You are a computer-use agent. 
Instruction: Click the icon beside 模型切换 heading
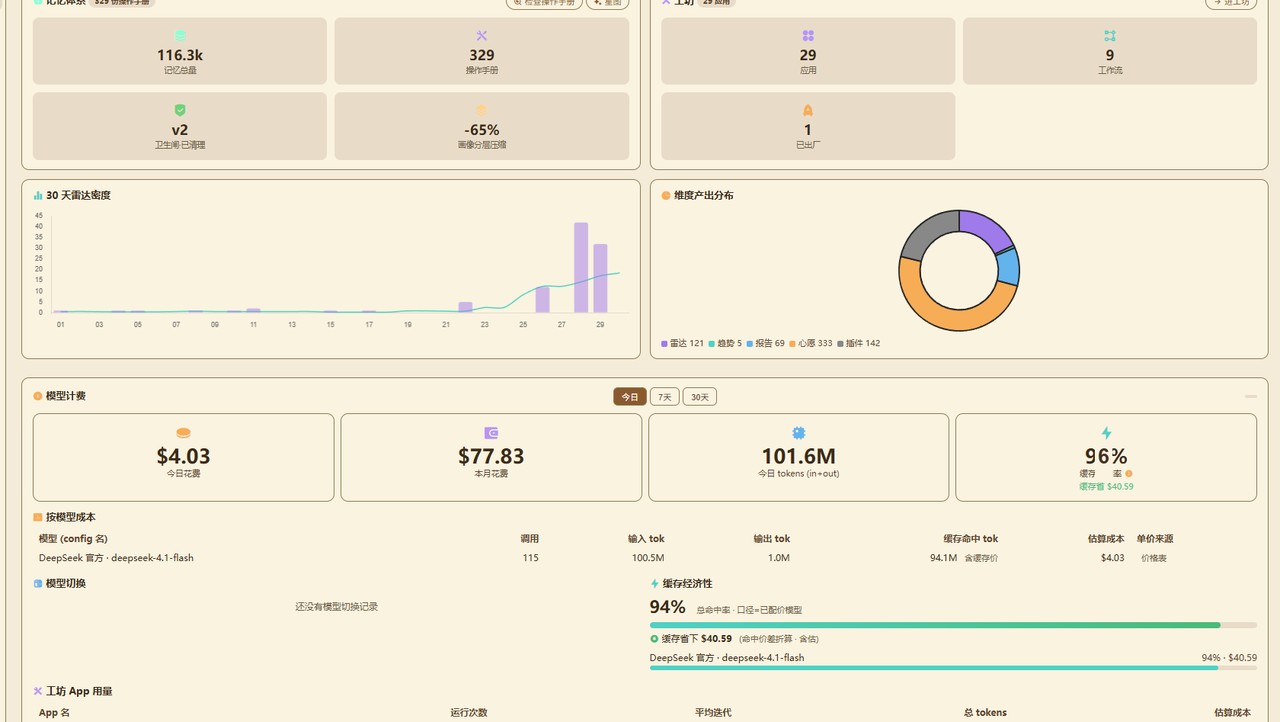[38, 583]
